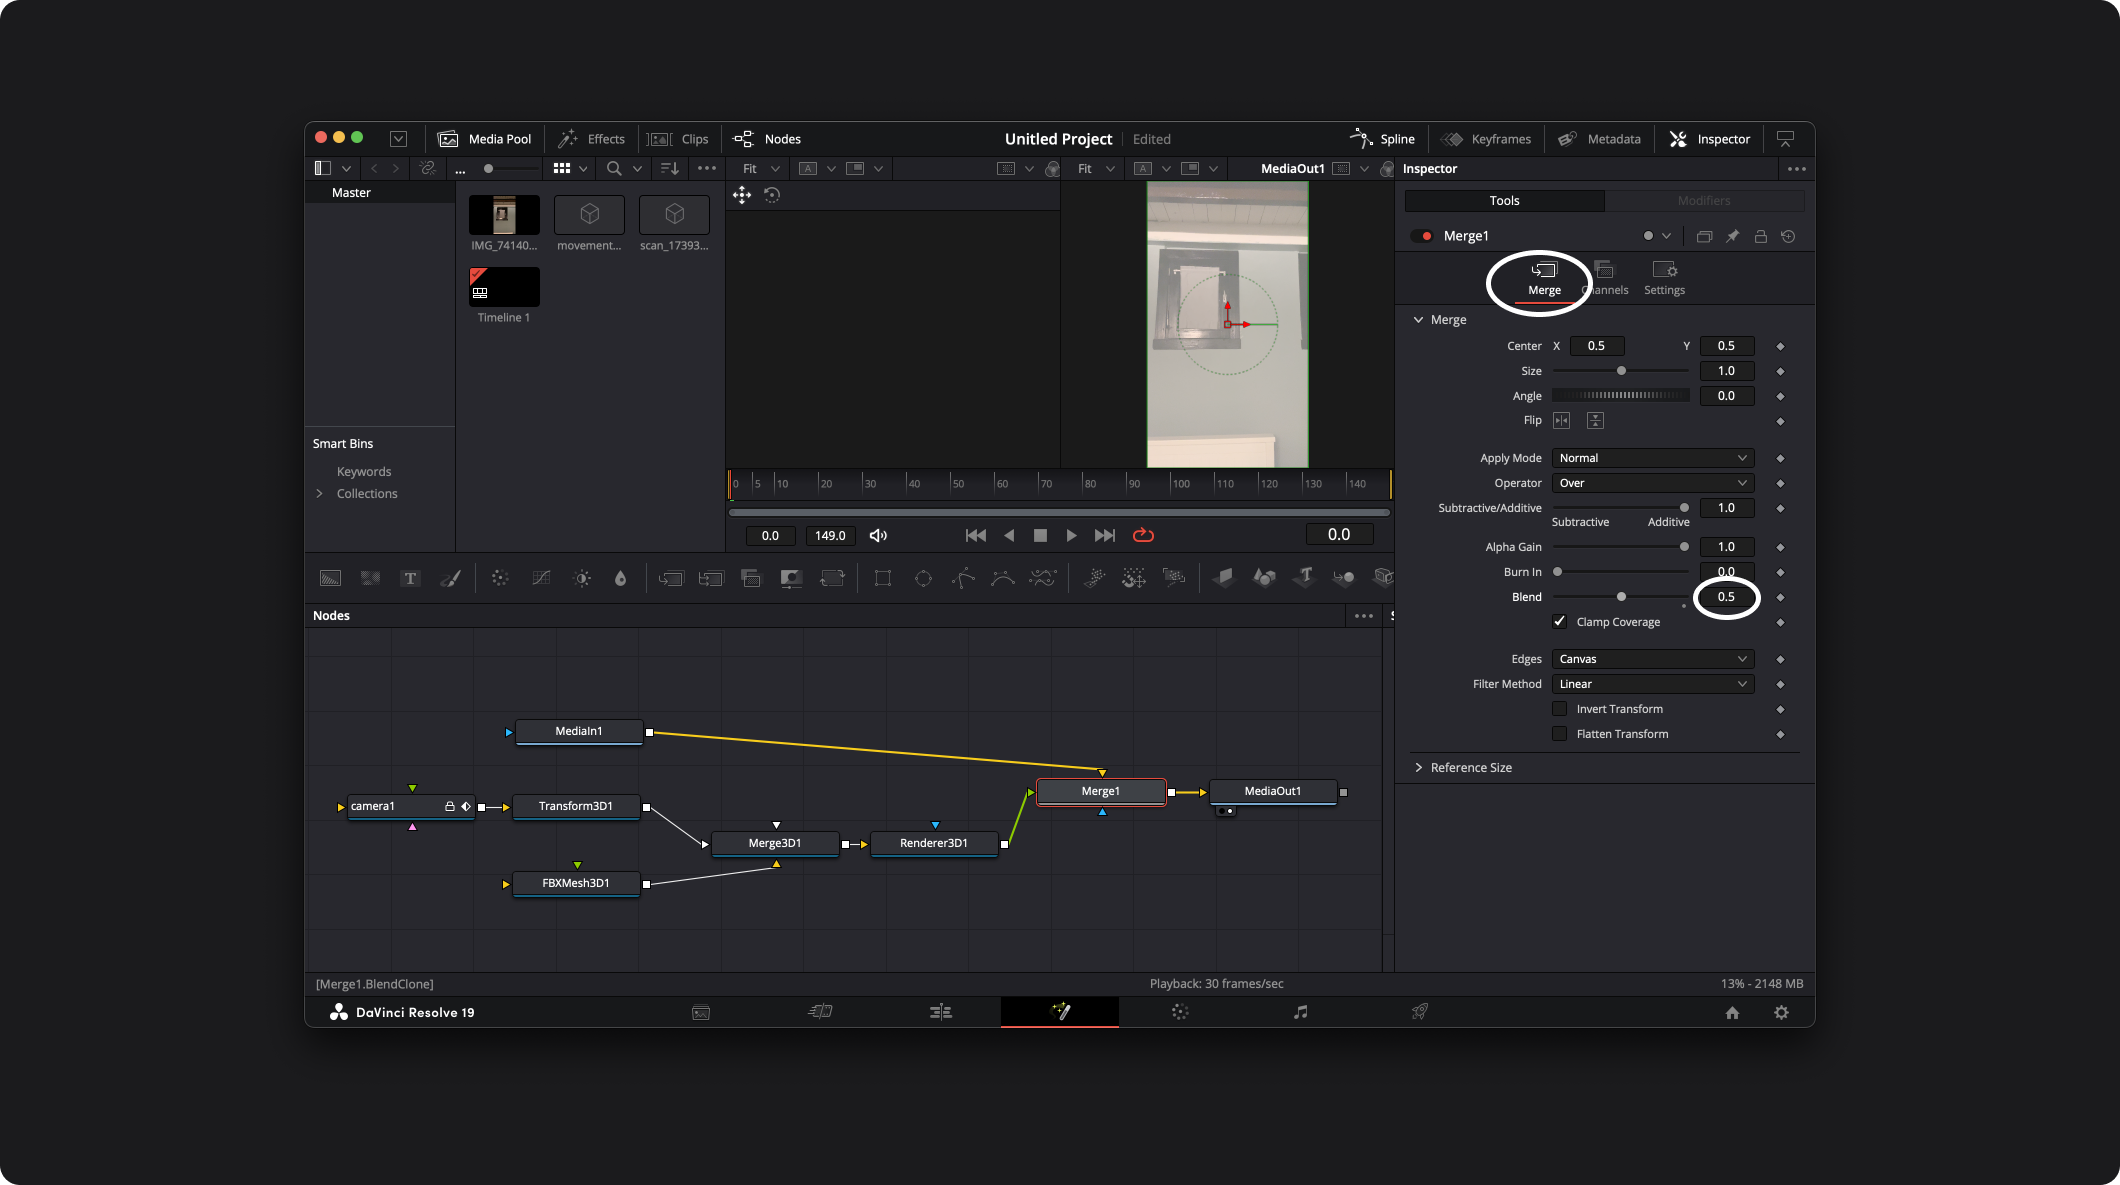
Task: Add an Ellipse mask tool
Action: [x=923, y=578]
